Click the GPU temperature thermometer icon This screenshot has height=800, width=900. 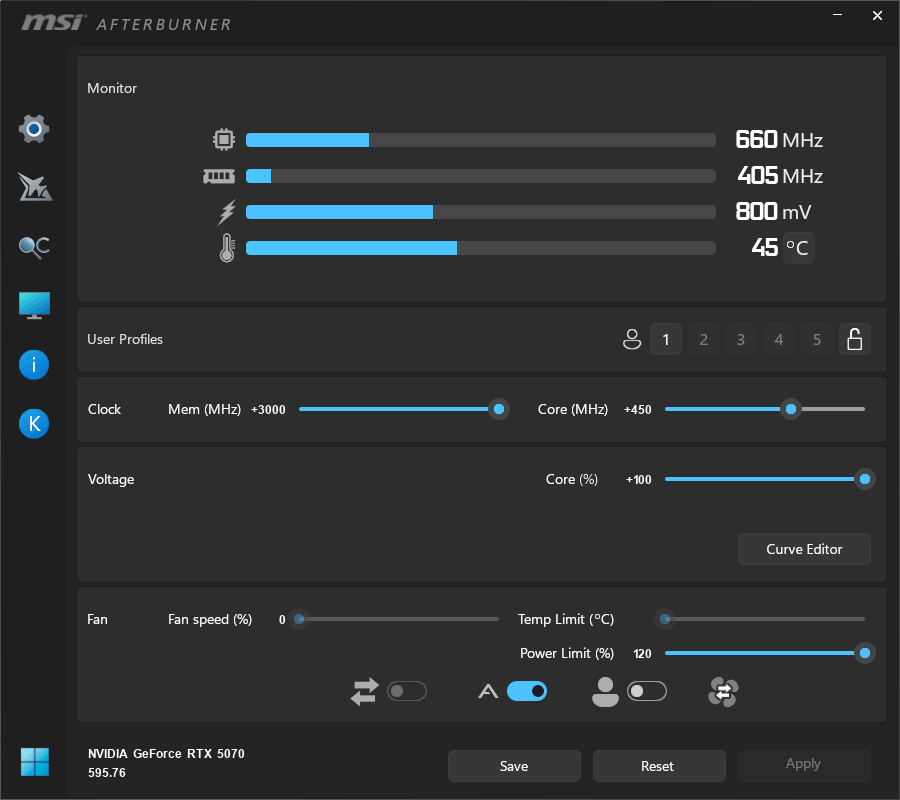coord(226,247)
